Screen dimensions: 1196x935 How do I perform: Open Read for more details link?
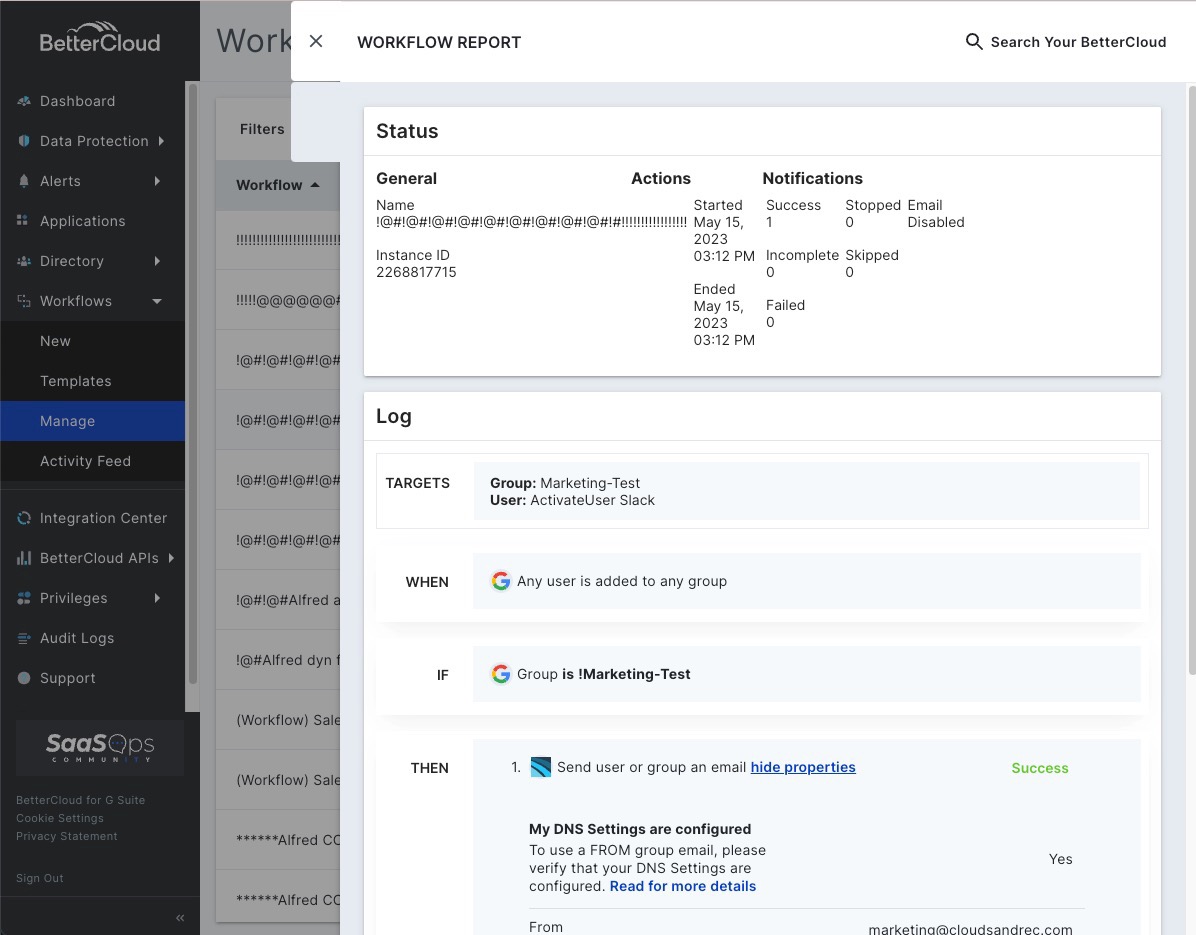pyautogui.click(x=683, y=886)
